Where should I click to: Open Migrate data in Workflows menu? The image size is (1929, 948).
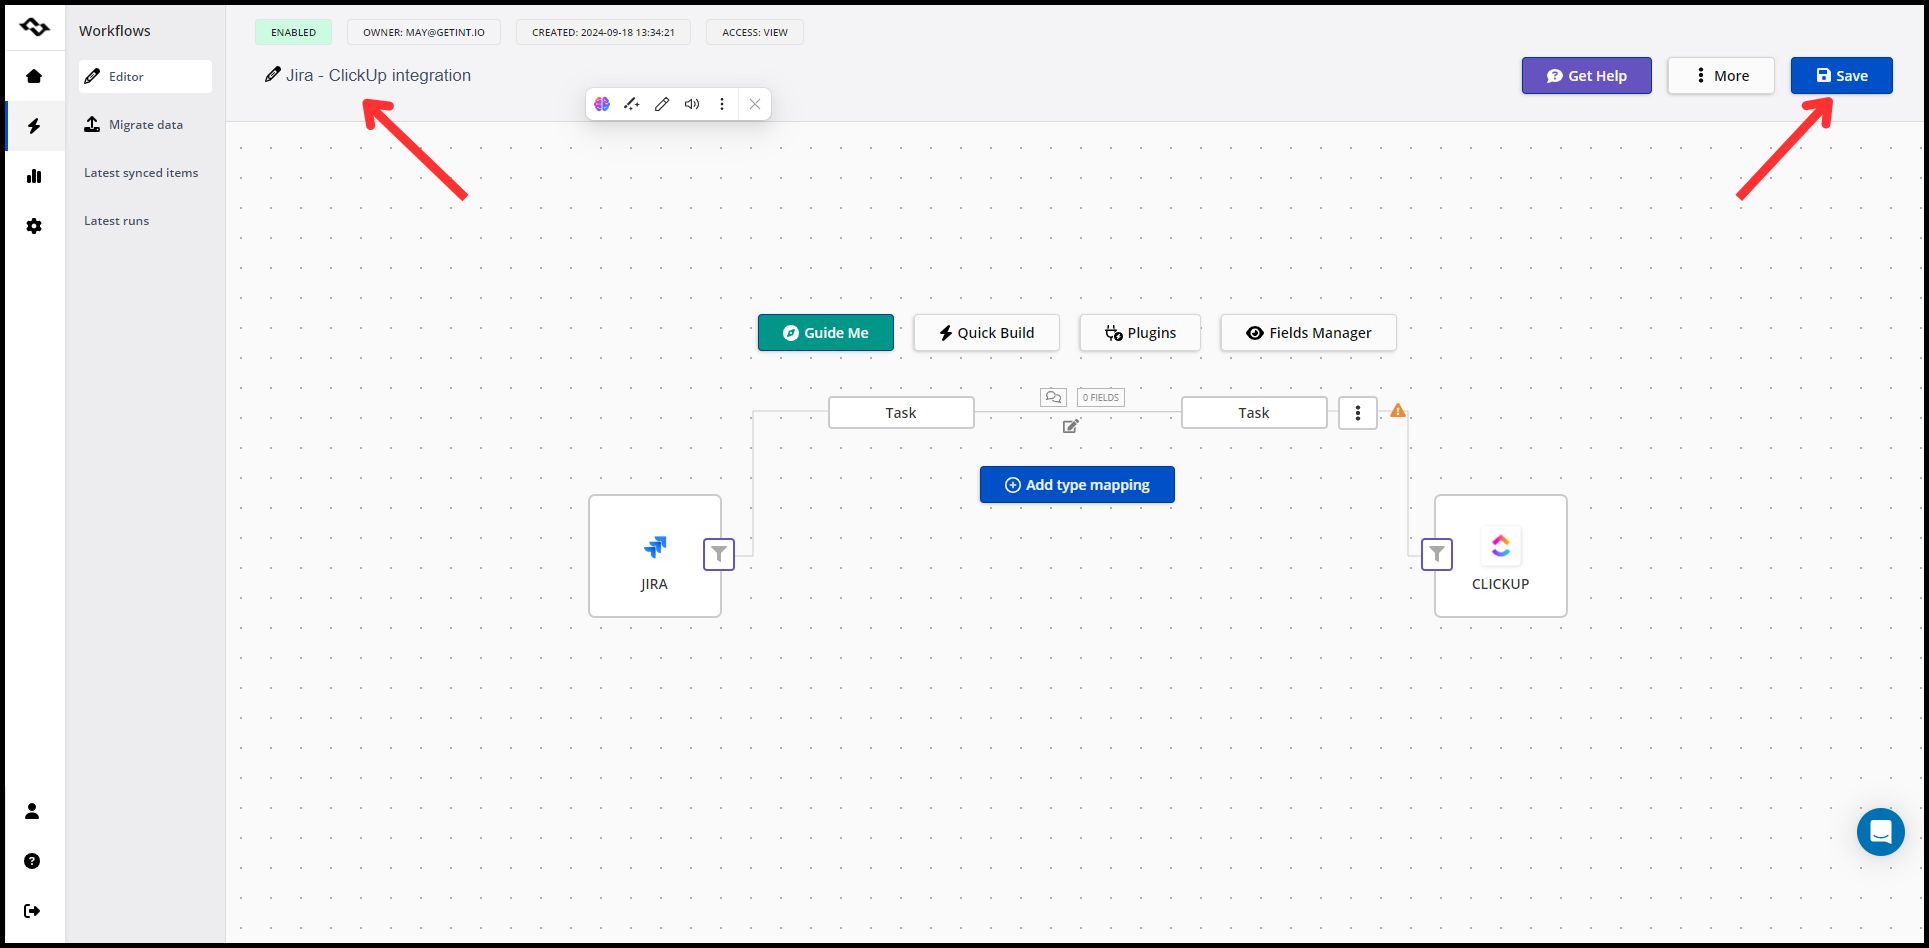145,125
